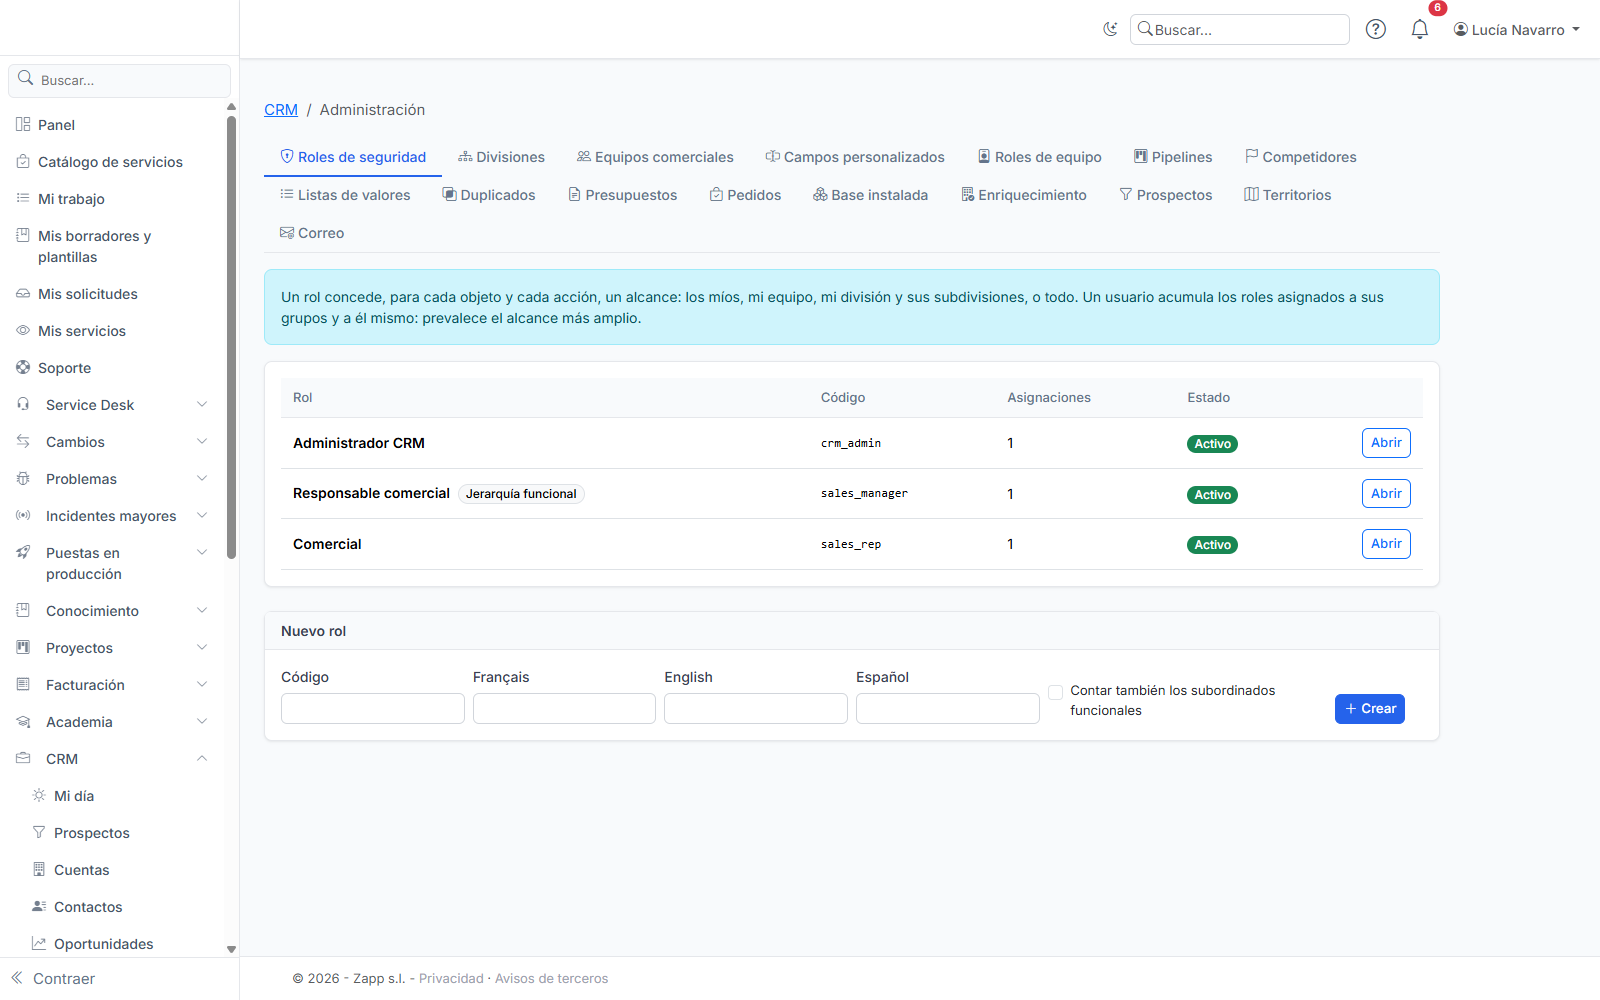Open the Base instalada tab
1600x1000 pixels.
point(871,195)
